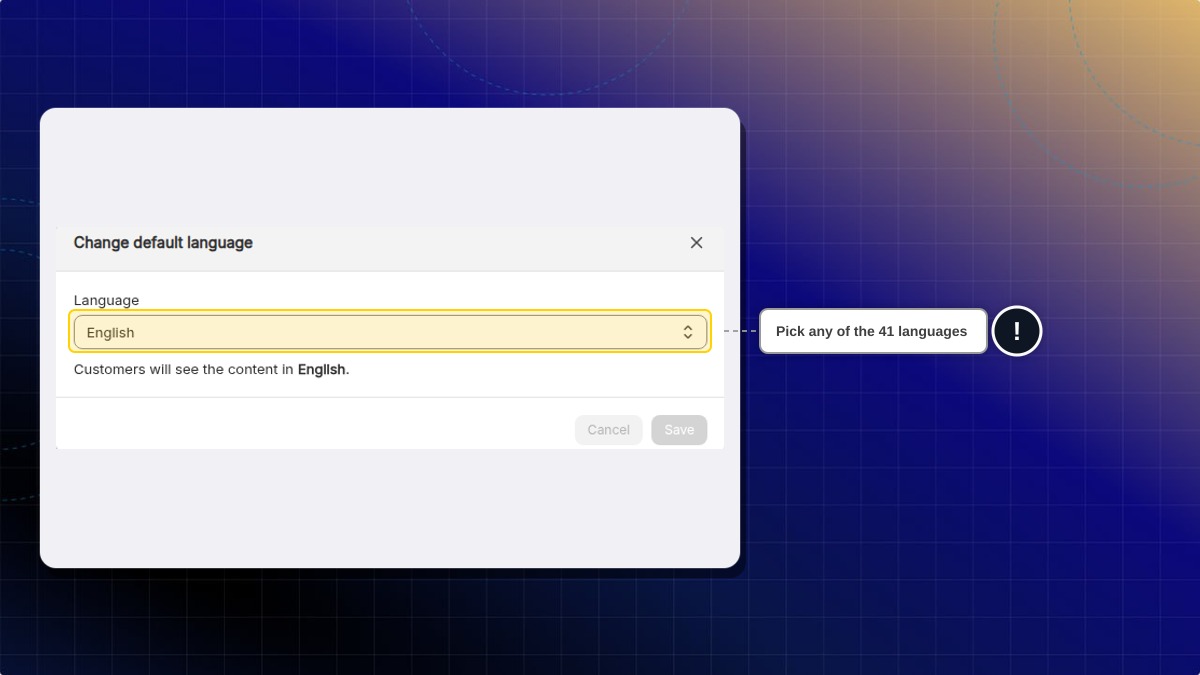Click the "Language" field label

tap(106, 300)
